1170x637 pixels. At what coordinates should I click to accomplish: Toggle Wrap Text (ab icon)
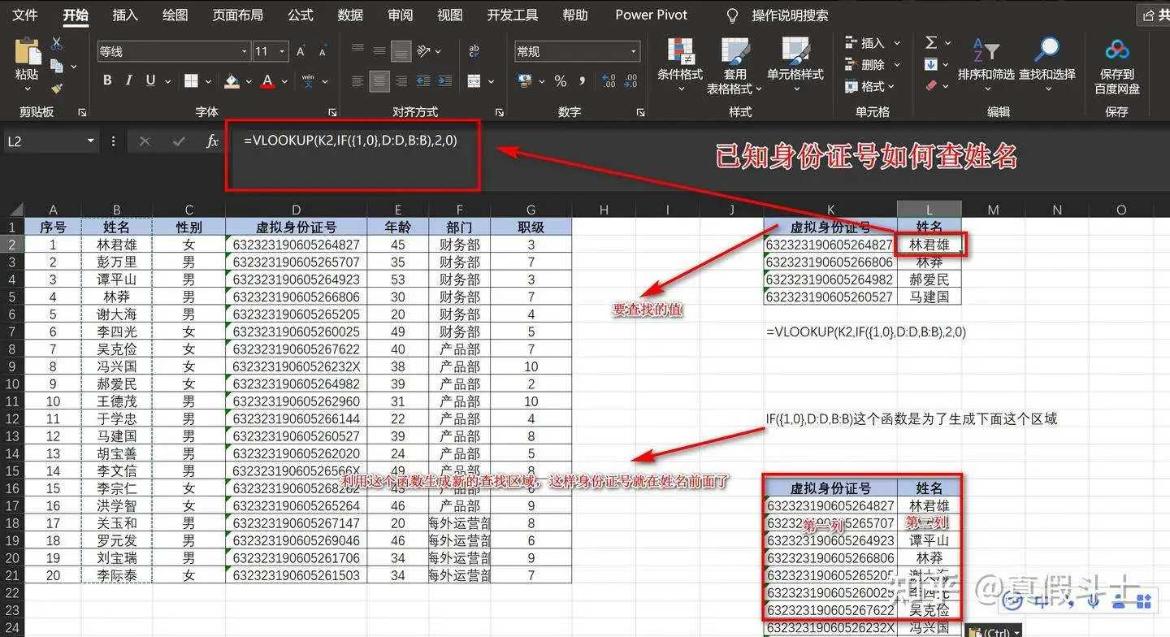click(474, 51)
